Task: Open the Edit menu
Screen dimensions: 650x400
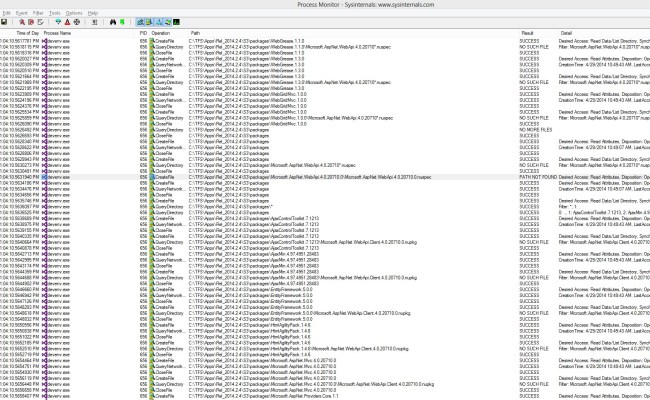Action: pyautogui.click(x=7, y=13)
